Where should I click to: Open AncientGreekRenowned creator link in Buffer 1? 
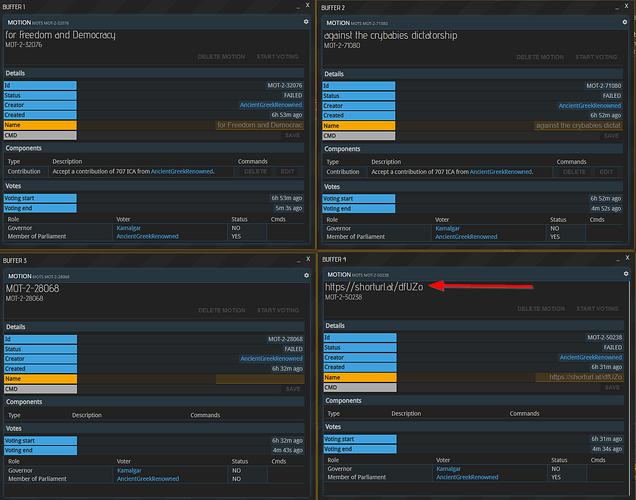tap(271, 105)
